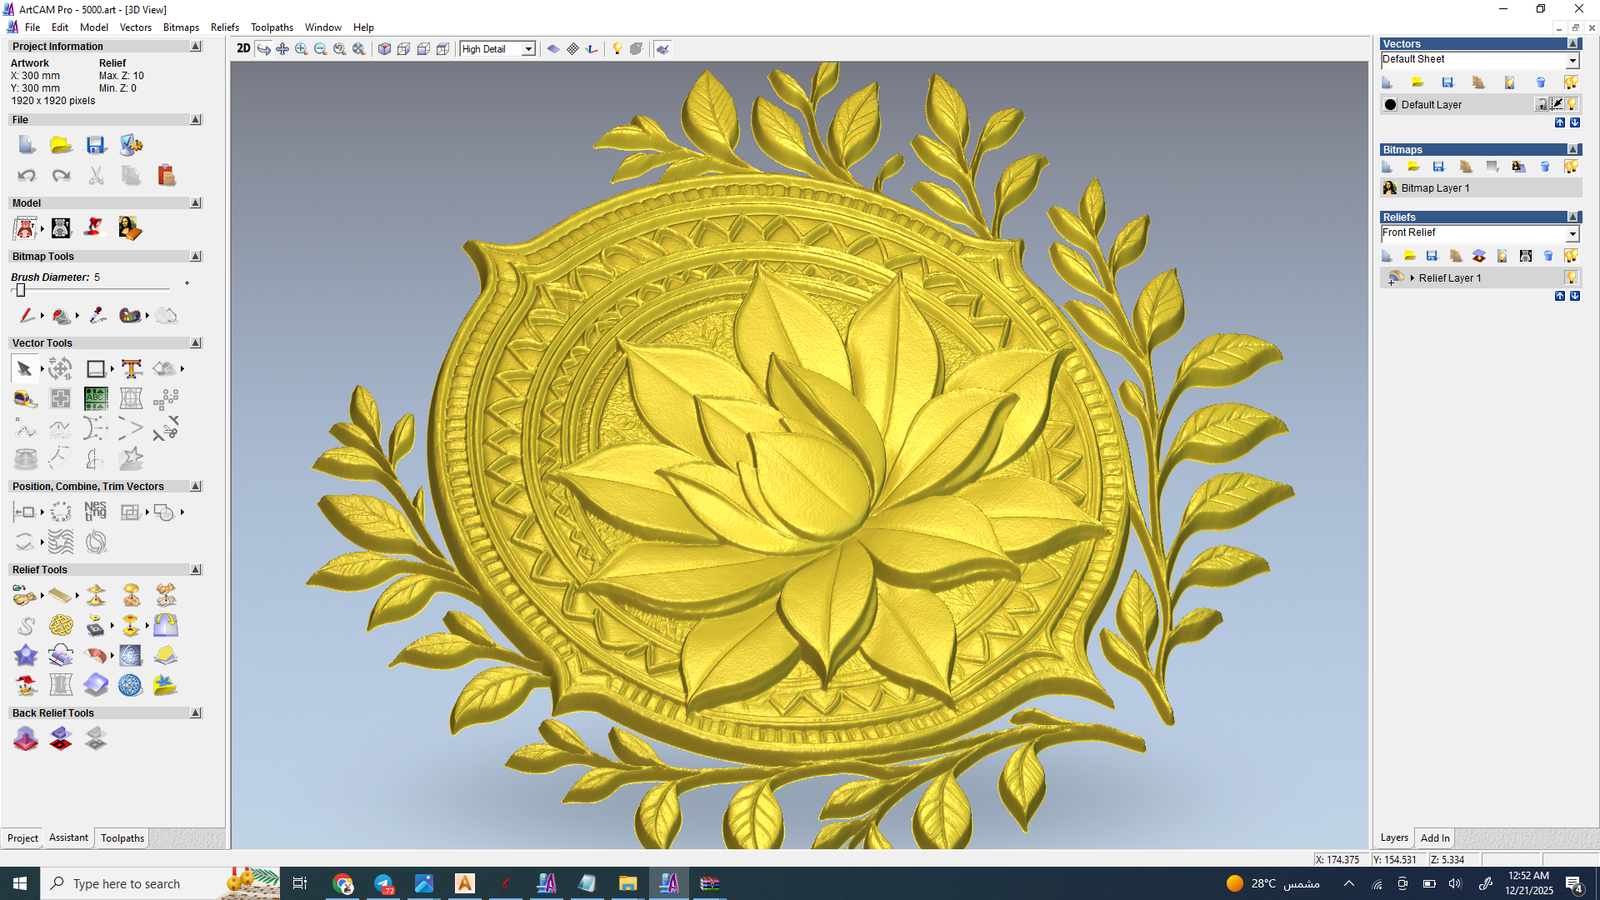Screen dimensions: 1600x900
Task: Open the Add In panel tab
Action: click(x=1435, y=838)
